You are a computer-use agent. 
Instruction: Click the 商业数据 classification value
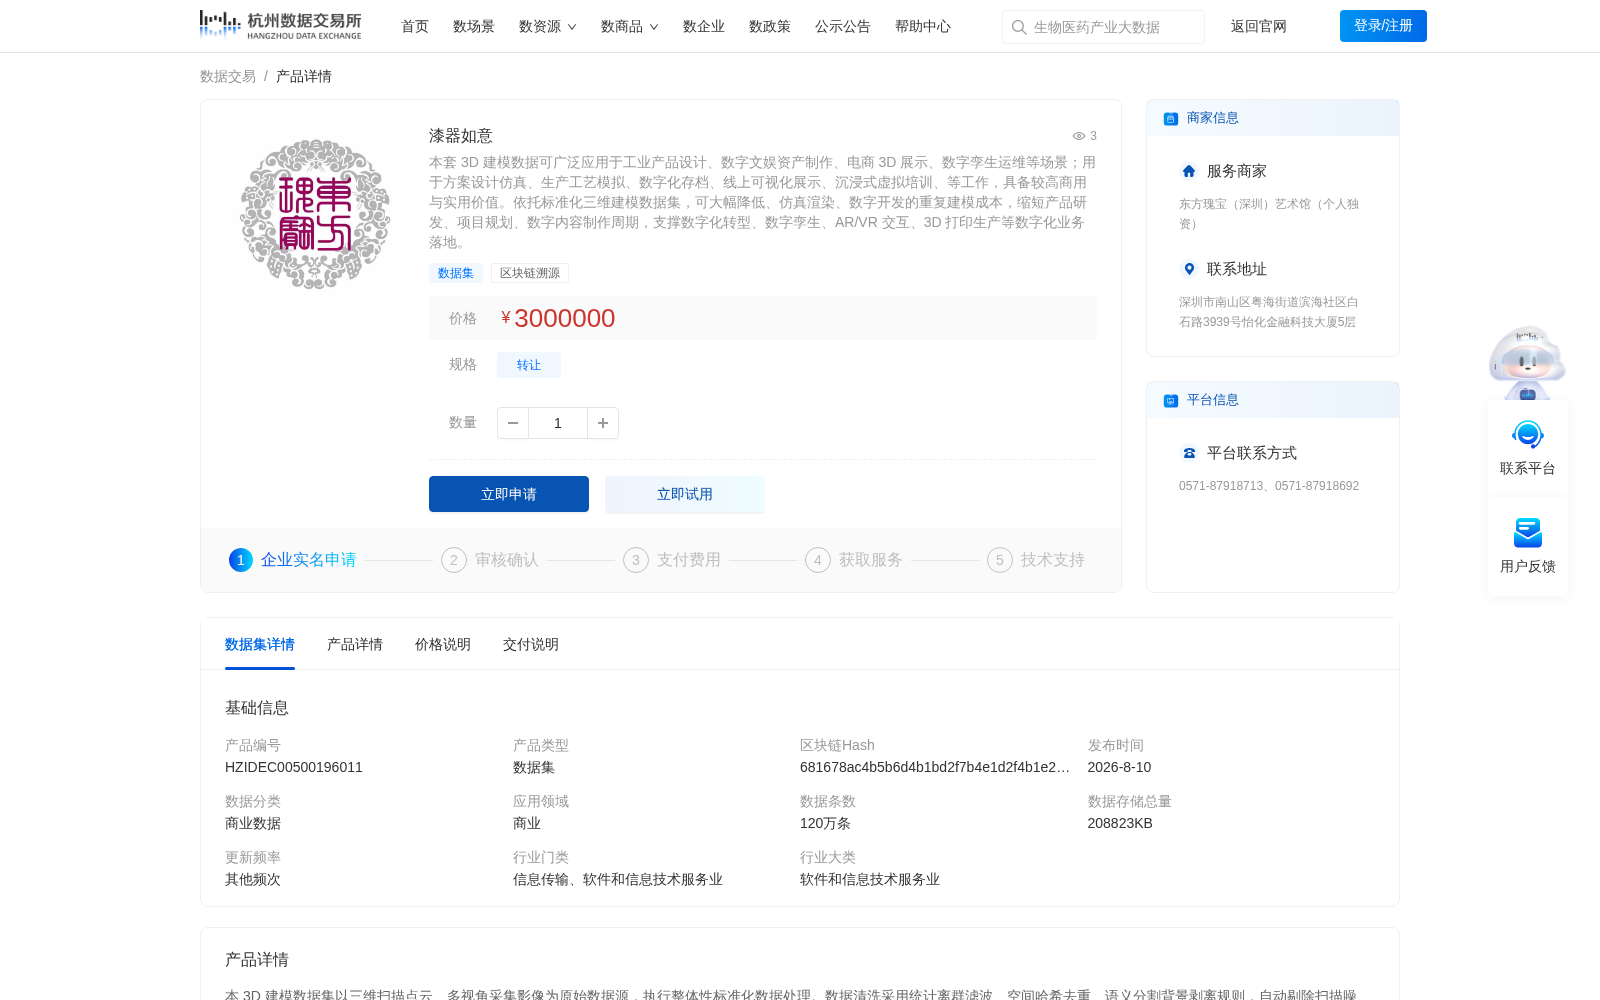coord(253,824)
